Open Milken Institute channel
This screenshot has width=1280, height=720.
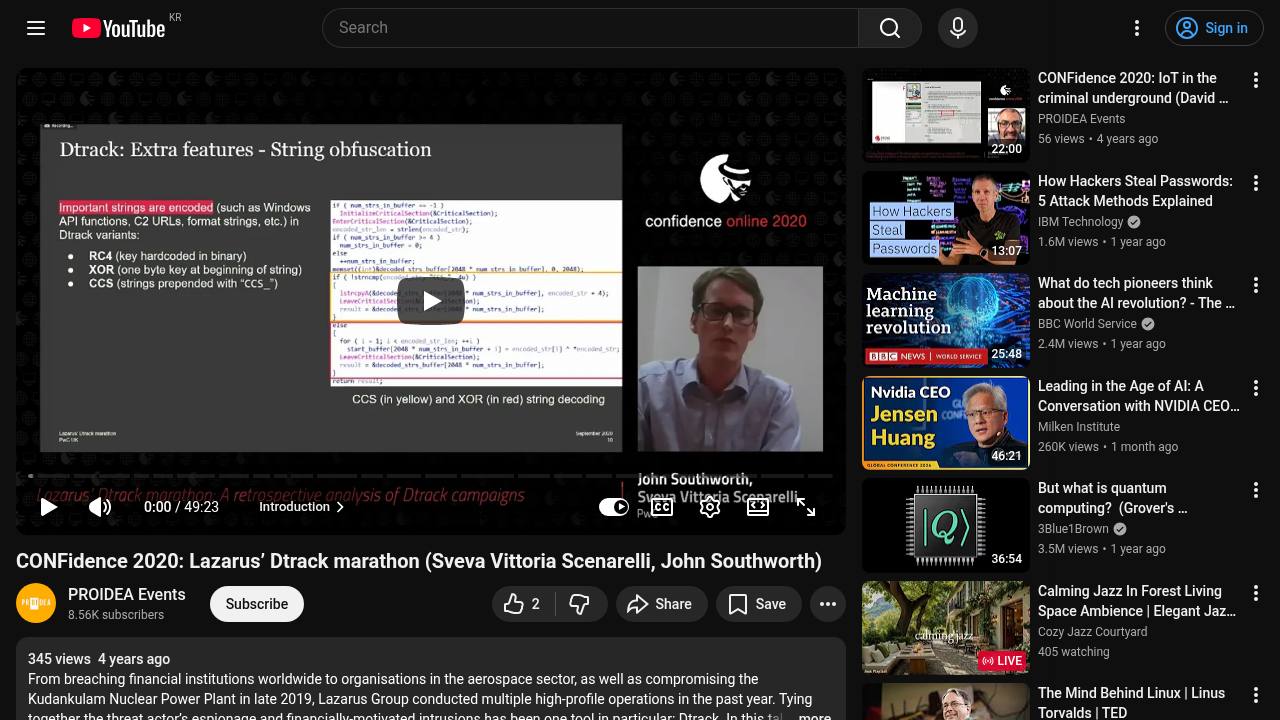point(1079,427)
